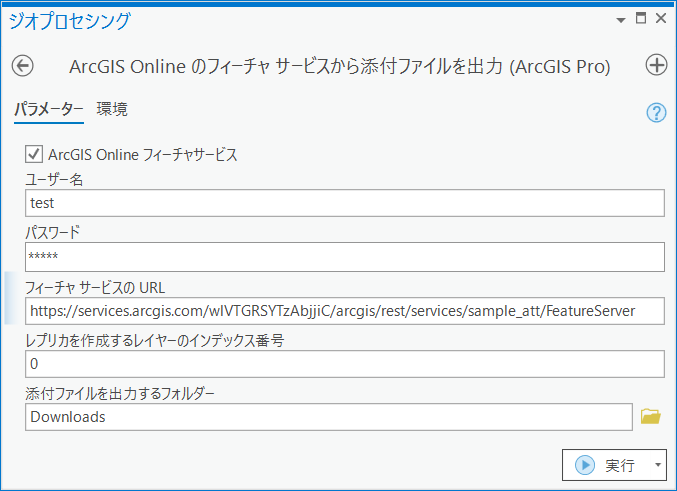Click the ユーザー名 label

tap(54, 179)
